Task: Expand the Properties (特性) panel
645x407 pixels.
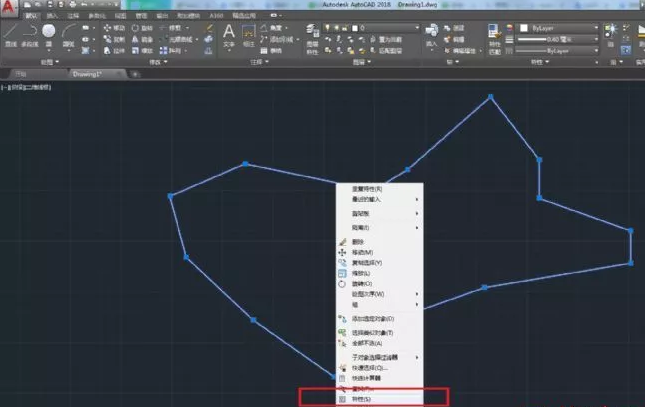Action: click(540, 62)
